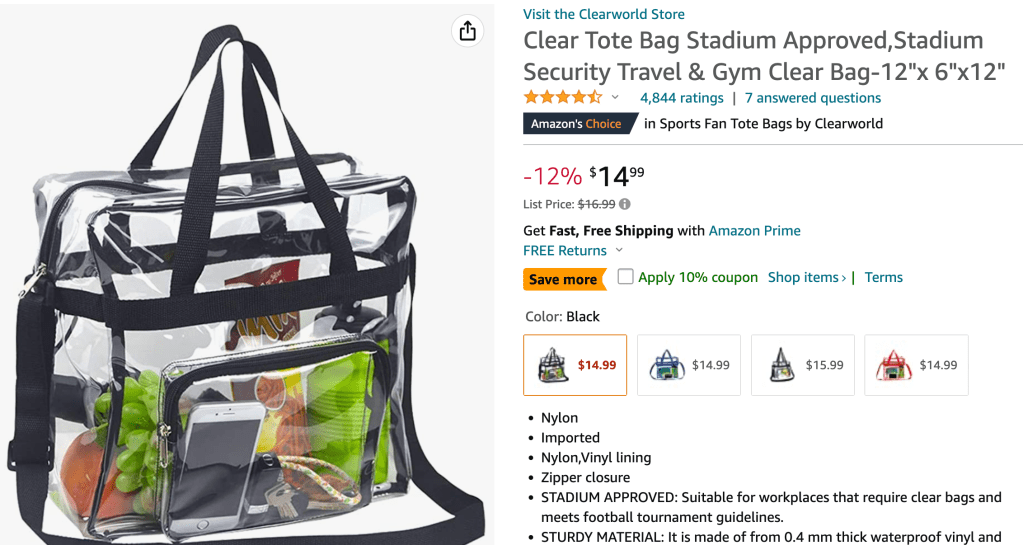Expand the star ratings breakdown chevron
Viewport: 1023px width, 545px height.
(x=615, y=98)
